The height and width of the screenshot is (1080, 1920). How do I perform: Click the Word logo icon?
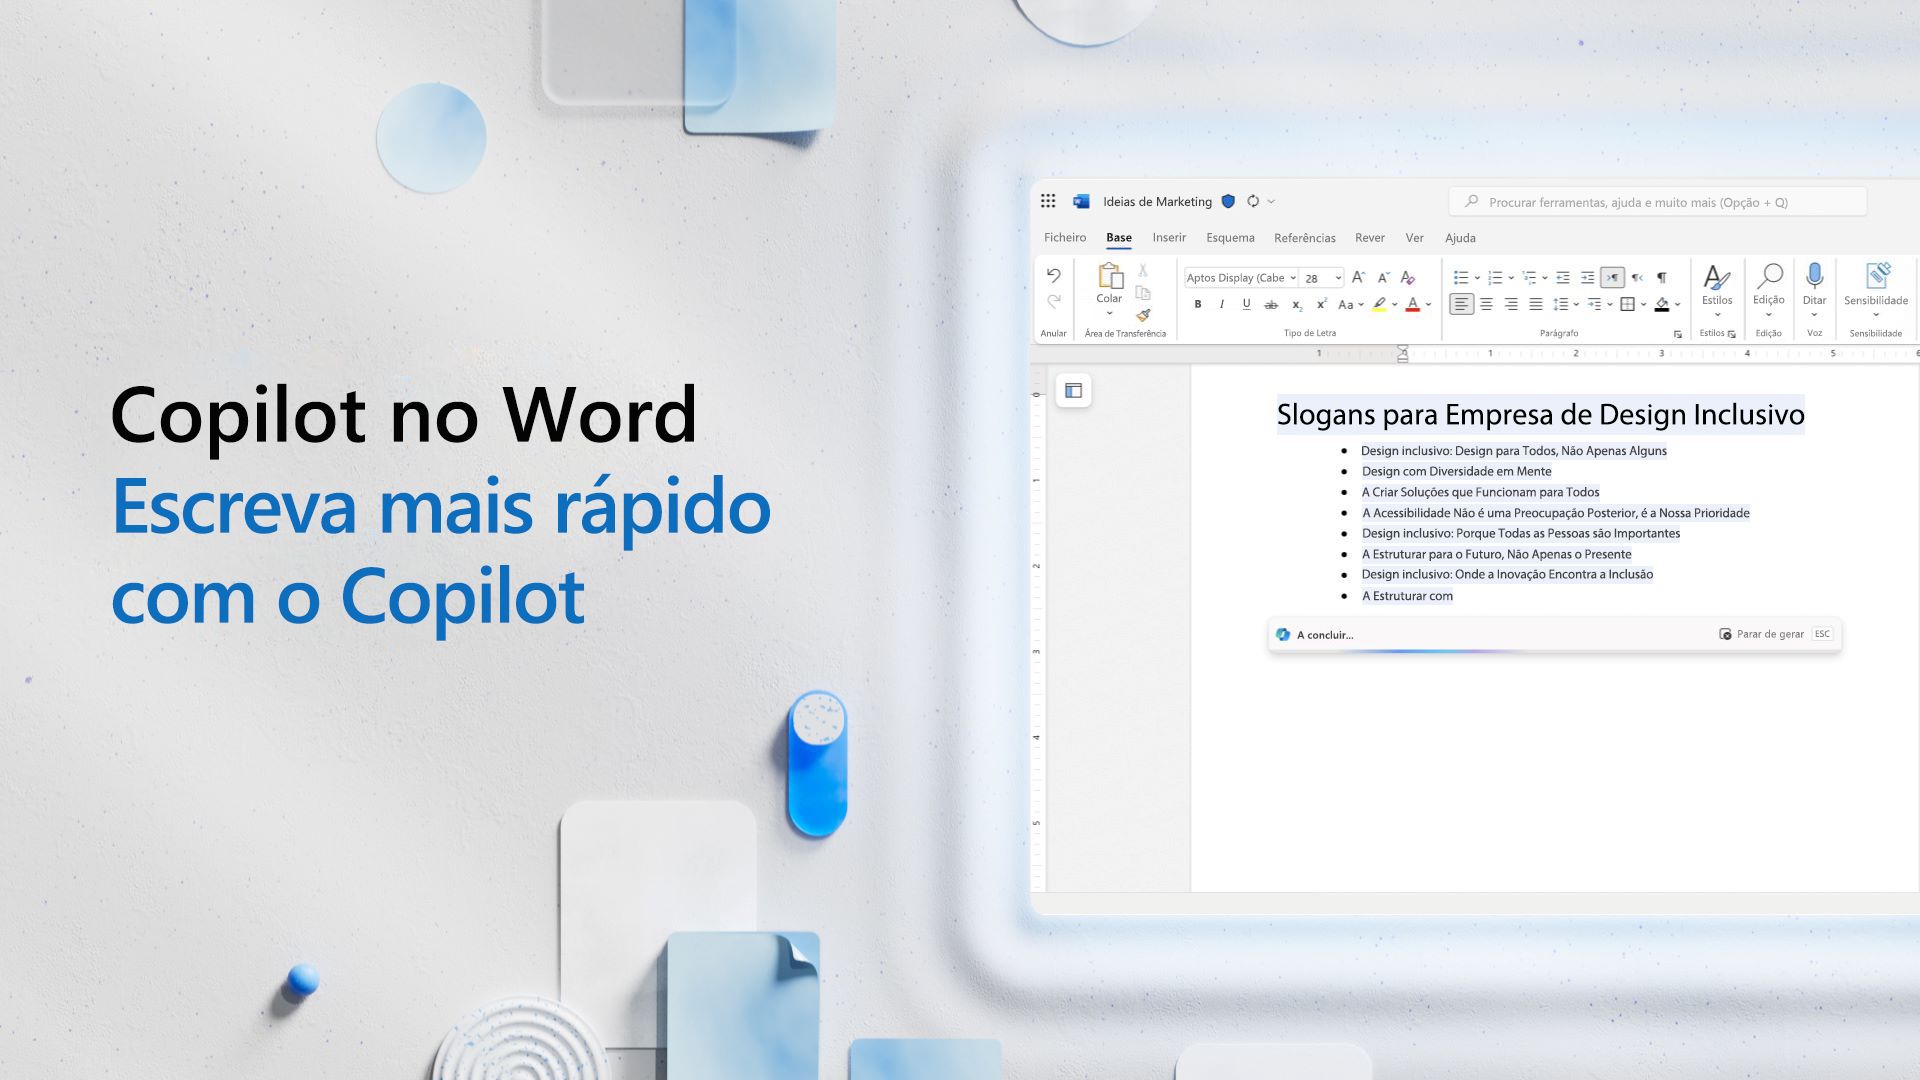(x=1081, y=201)
